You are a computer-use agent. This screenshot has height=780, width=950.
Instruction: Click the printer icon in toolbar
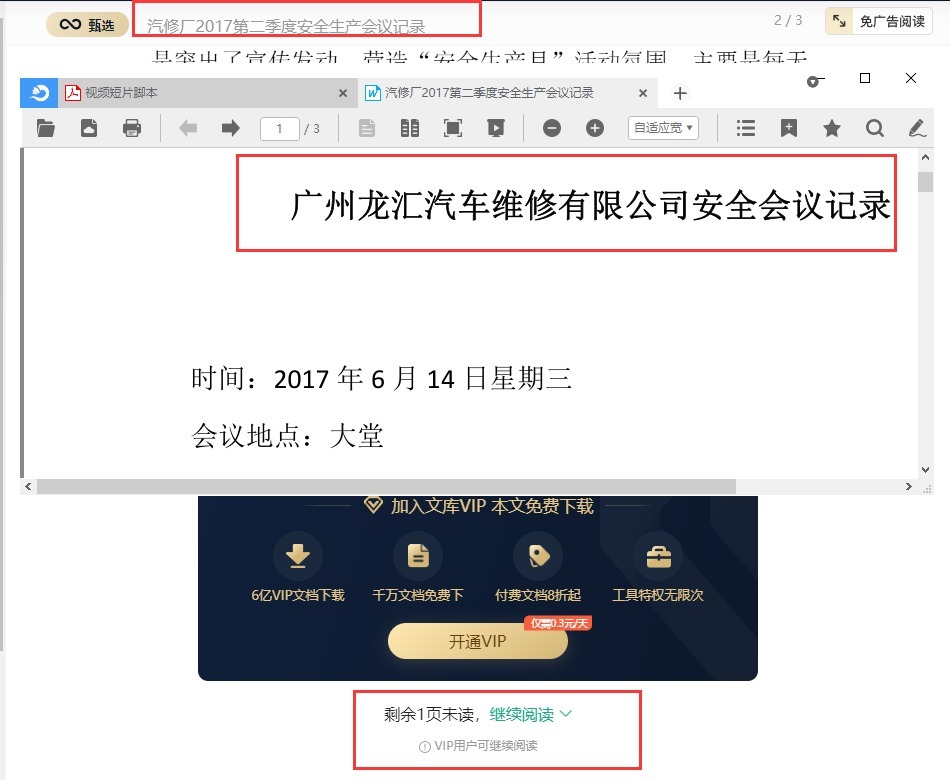point(131,128)
